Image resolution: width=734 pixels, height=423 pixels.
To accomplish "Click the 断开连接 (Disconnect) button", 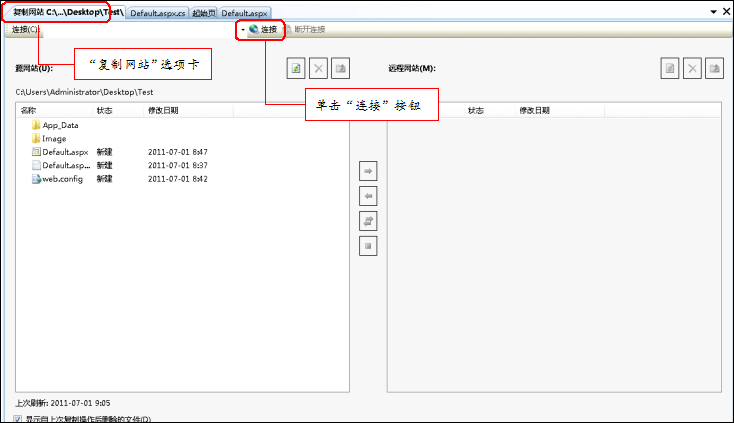I will (304, 30).
